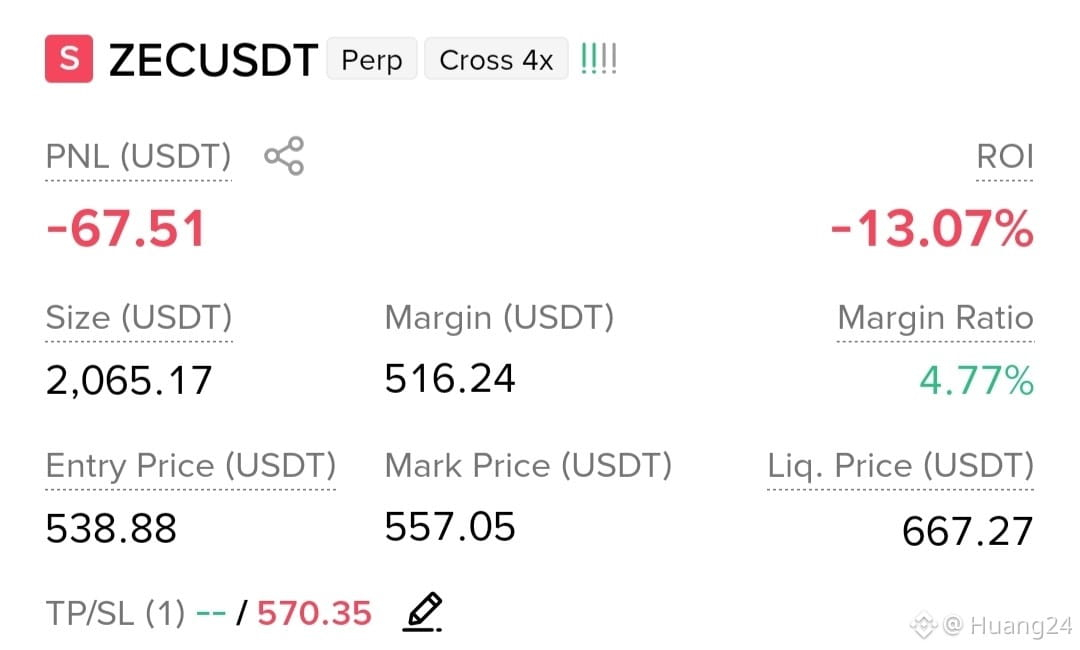Tap the red S short-position badge

click(69, 59)
